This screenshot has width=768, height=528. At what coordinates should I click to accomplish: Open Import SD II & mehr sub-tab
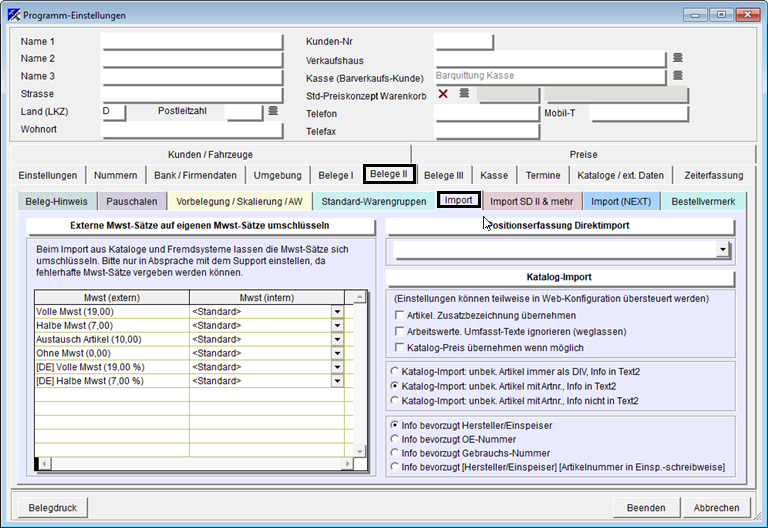pos(531,201)
